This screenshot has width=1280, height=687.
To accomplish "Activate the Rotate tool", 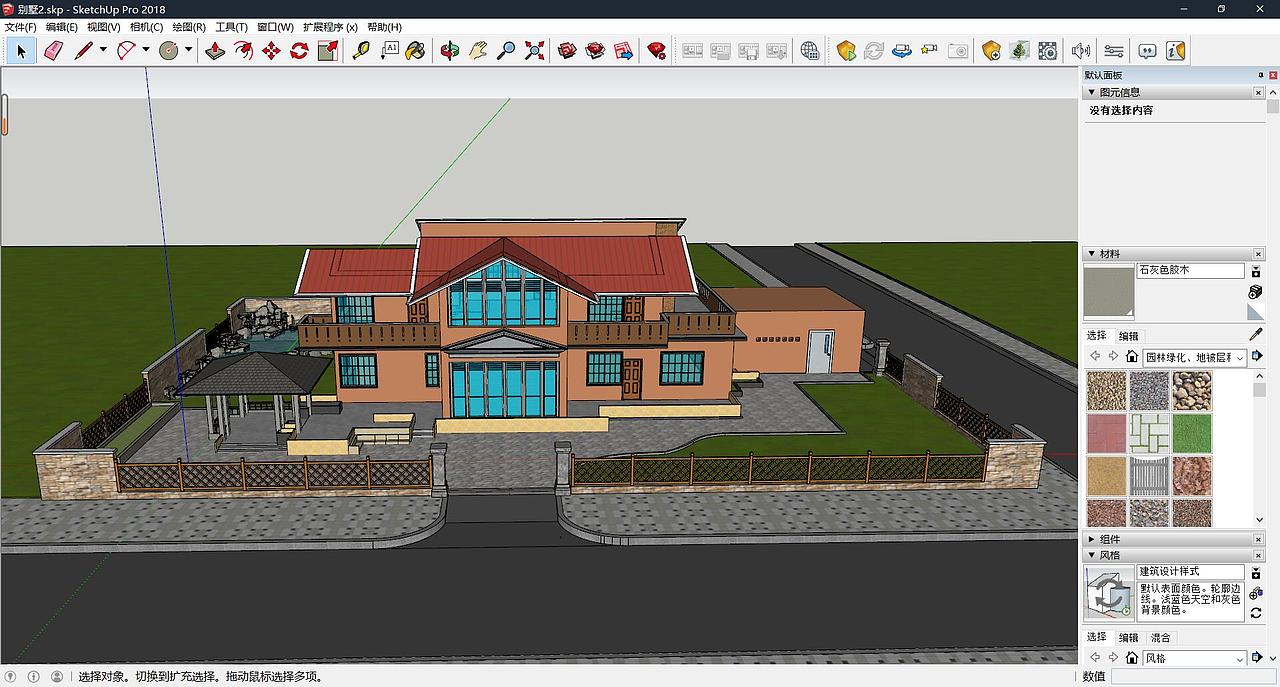I will coord(299,50).
